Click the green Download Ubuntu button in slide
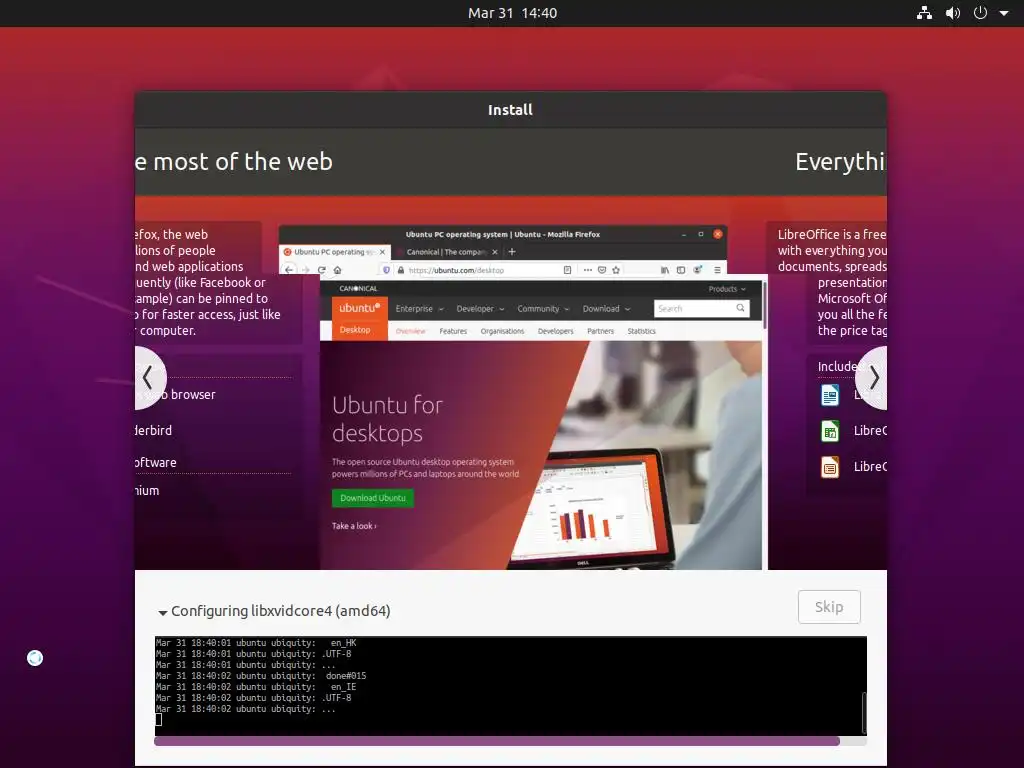 (373, 498)
